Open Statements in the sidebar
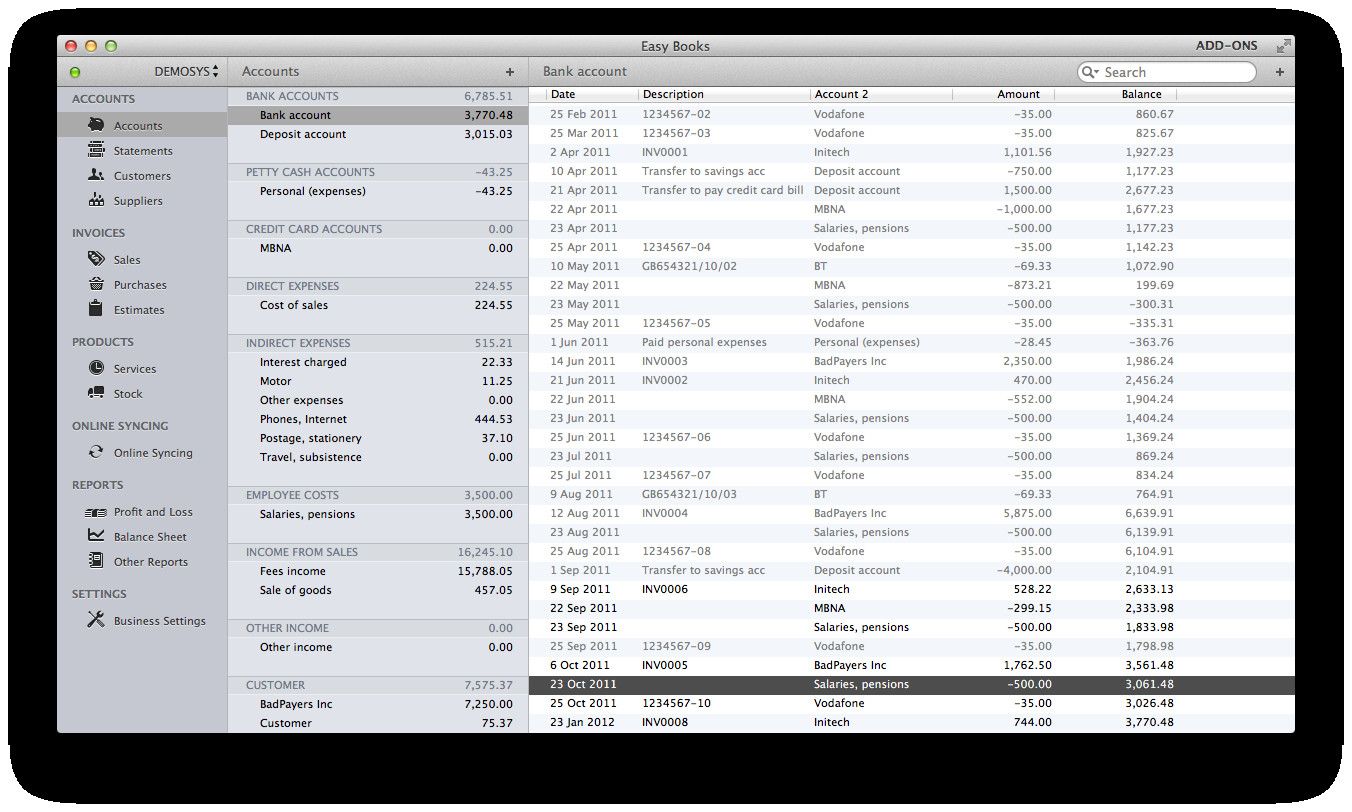Image resolution: width=1352 pixels, height=812 pixels. coord(143,151)
